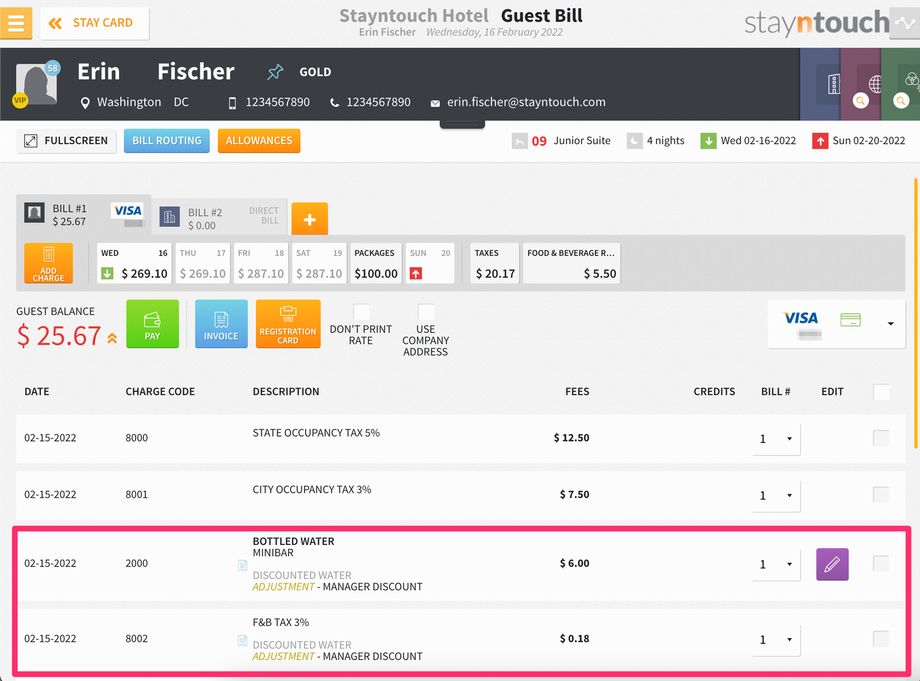Expand the guest card drawer handle

462,124
